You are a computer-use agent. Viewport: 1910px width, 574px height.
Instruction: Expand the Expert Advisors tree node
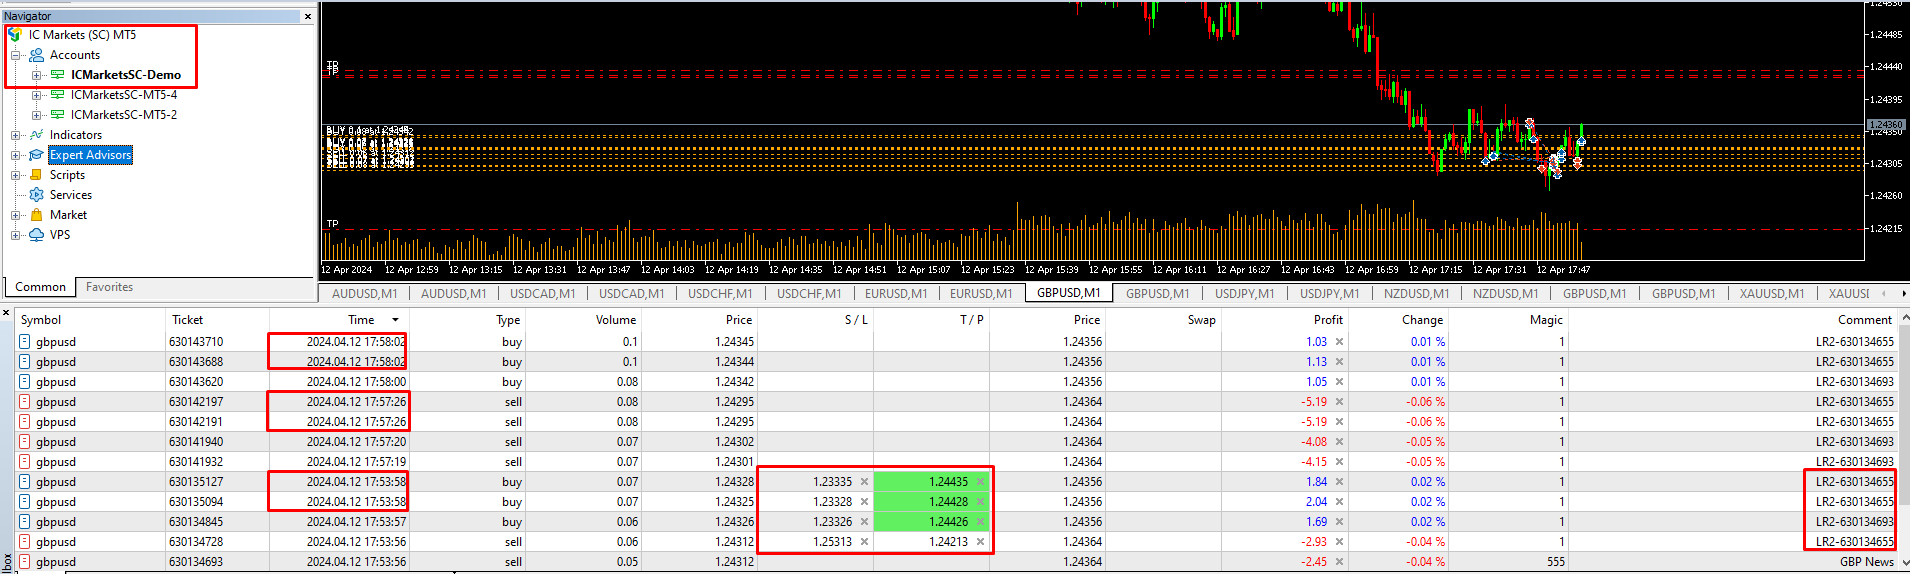pos(15,155)
